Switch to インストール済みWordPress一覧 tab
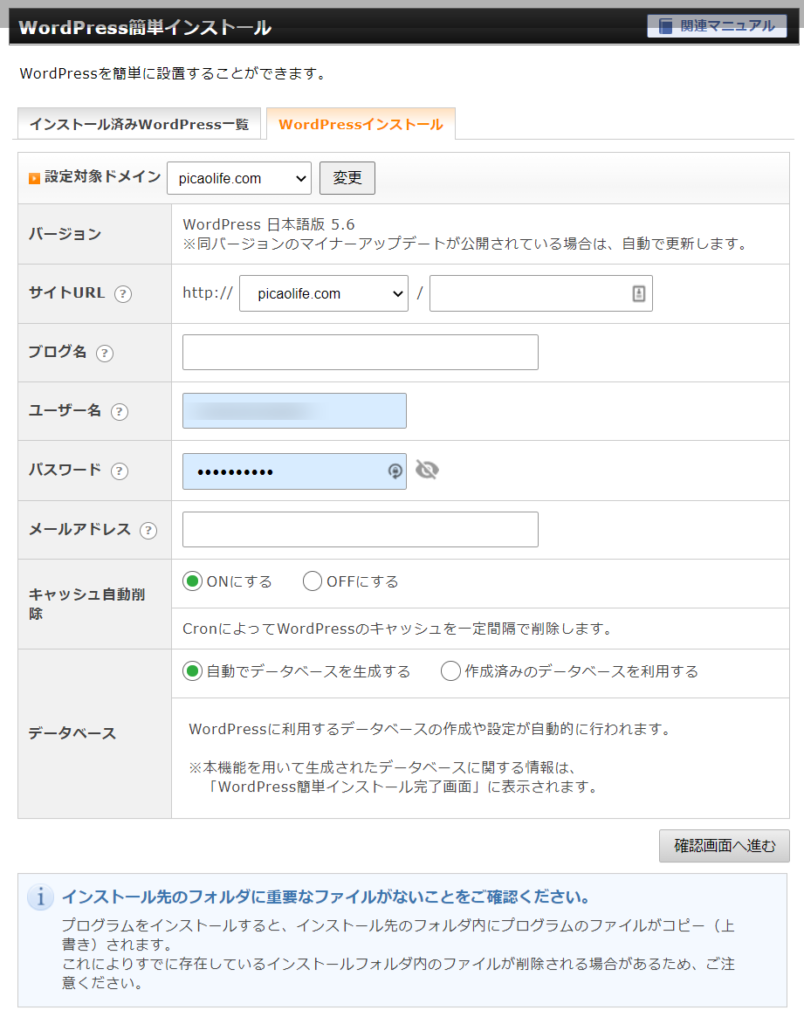Image resolution: width=804 pixels, height=1024 pixels. pos(139,124)
